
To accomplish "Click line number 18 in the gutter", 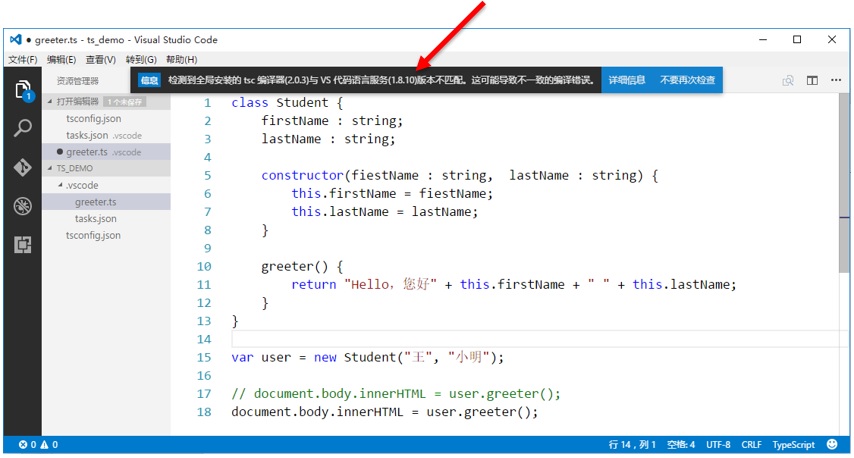I will pos(204,412).
